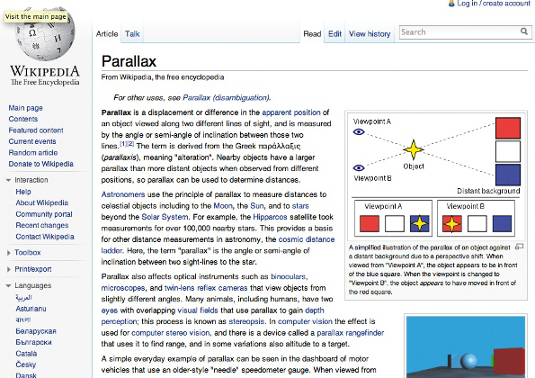Follow the Solar System link
The width and height of the screenshot is (535, 378).
coord(164,217)
